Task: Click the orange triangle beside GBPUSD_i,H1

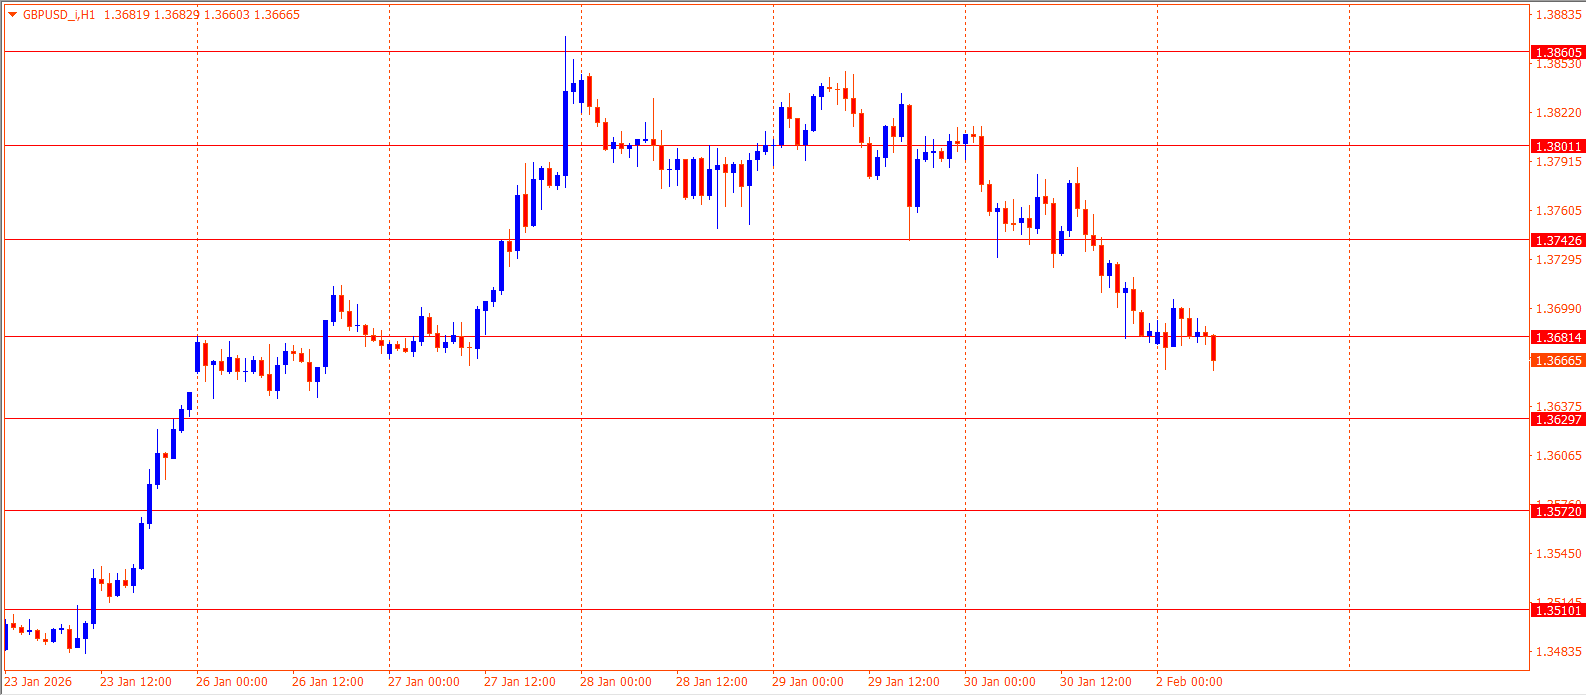Action: point(12,15)
